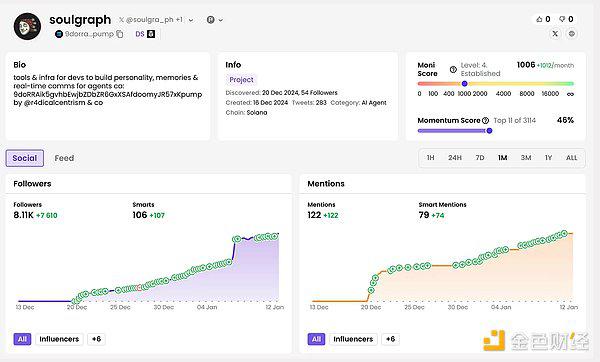600x362 pixels.
Task: Click the thumbs up vote icon
Action: pos(539,19)
